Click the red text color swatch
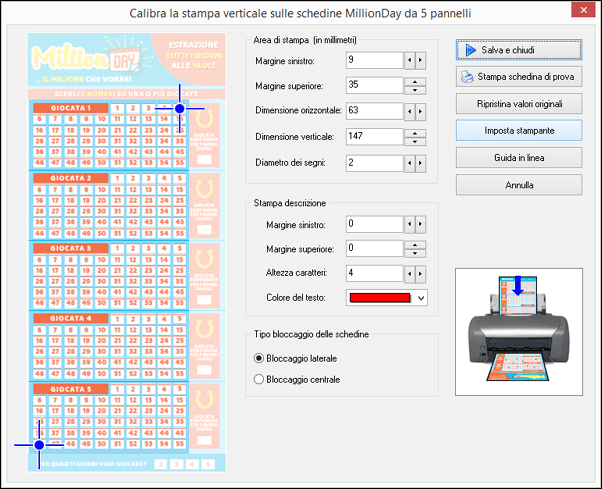 coord(380,297)
